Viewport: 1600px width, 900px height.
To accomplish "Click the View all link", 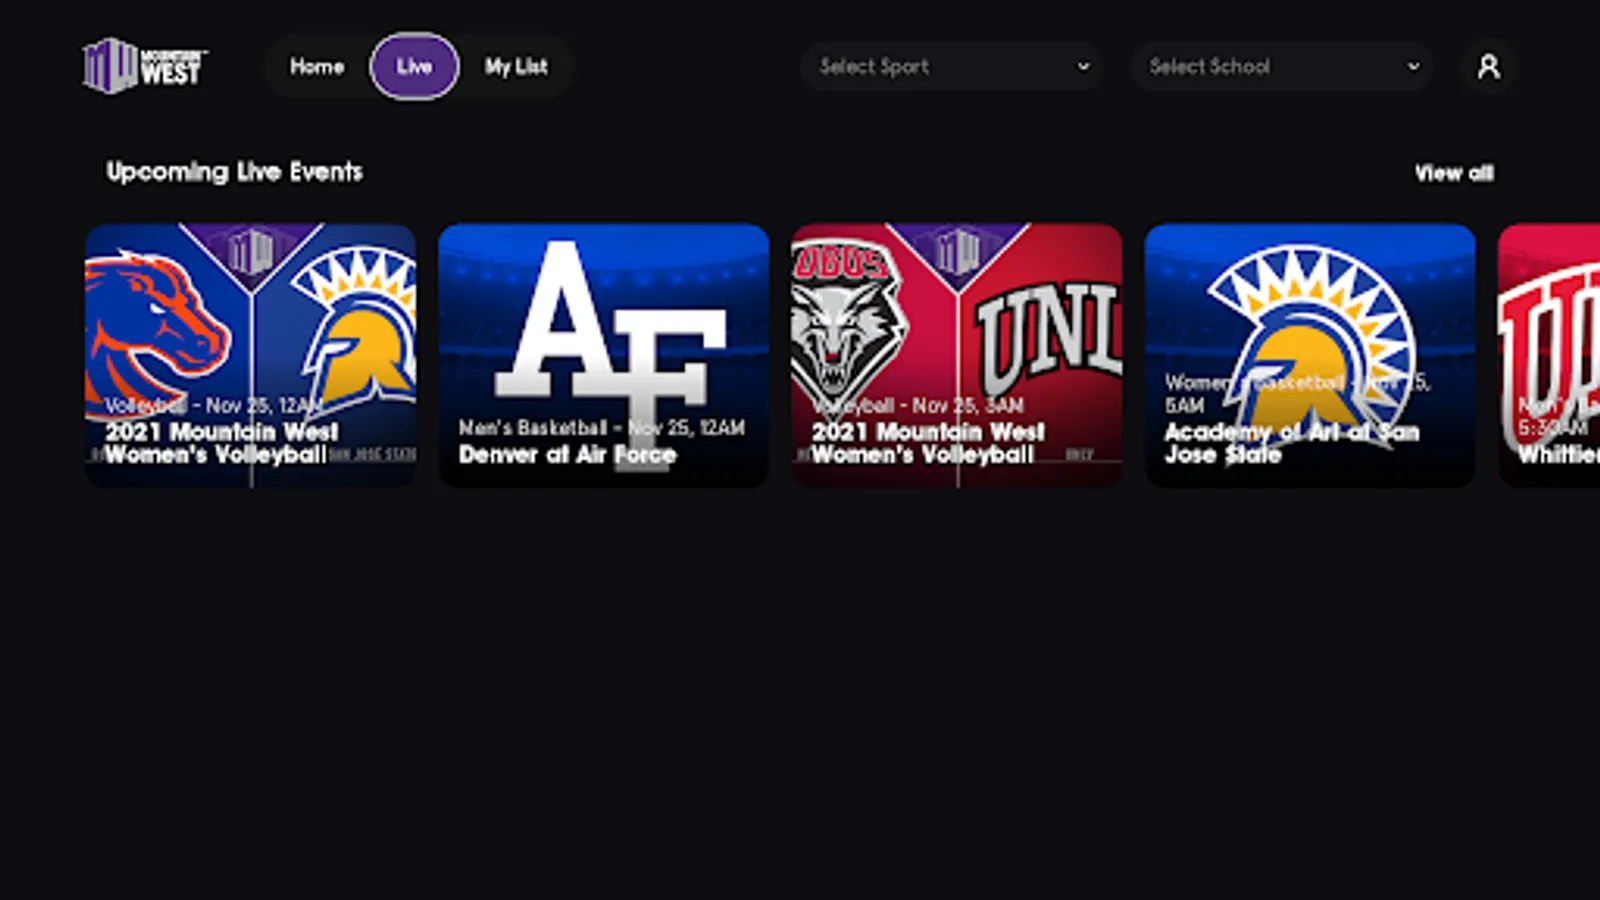I will pyautogui.click(x=1454, y=173).
